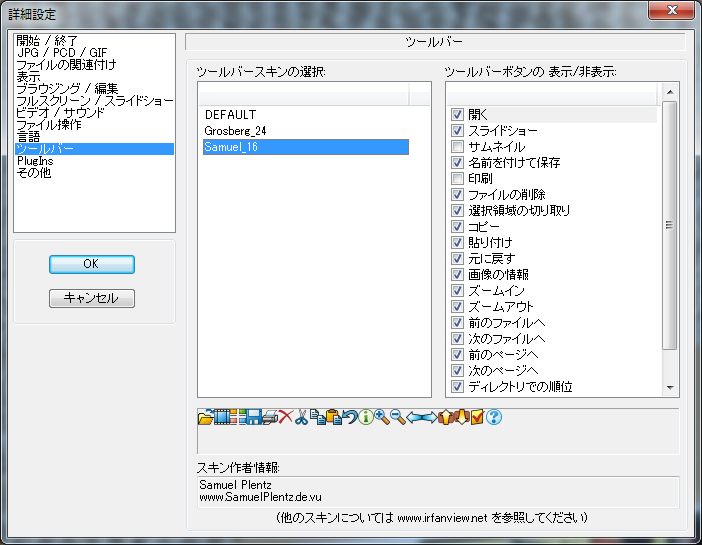Choose the Samuel_16 toolbar skin
The image size is (702, 545).
[x=306, y=147]
